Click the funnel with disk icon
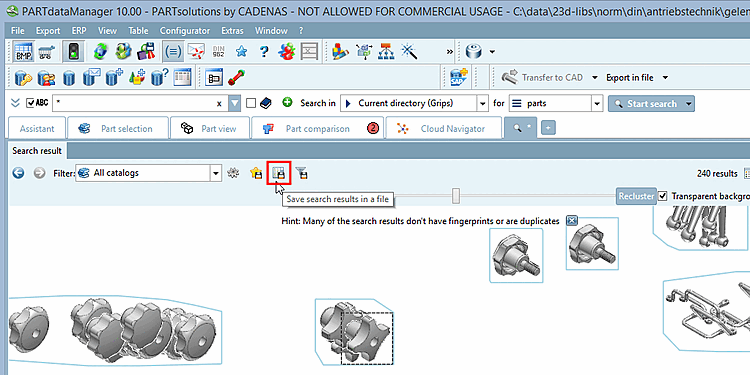 tap(301, 173)
